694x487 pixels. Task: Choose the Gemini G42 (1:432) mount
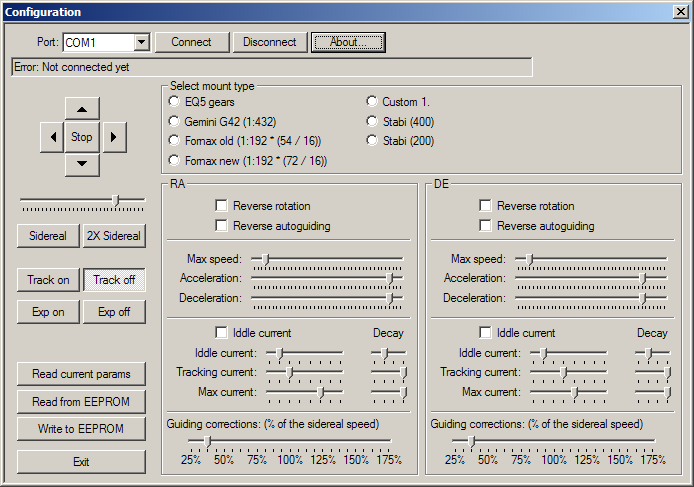tap(174, 121)
